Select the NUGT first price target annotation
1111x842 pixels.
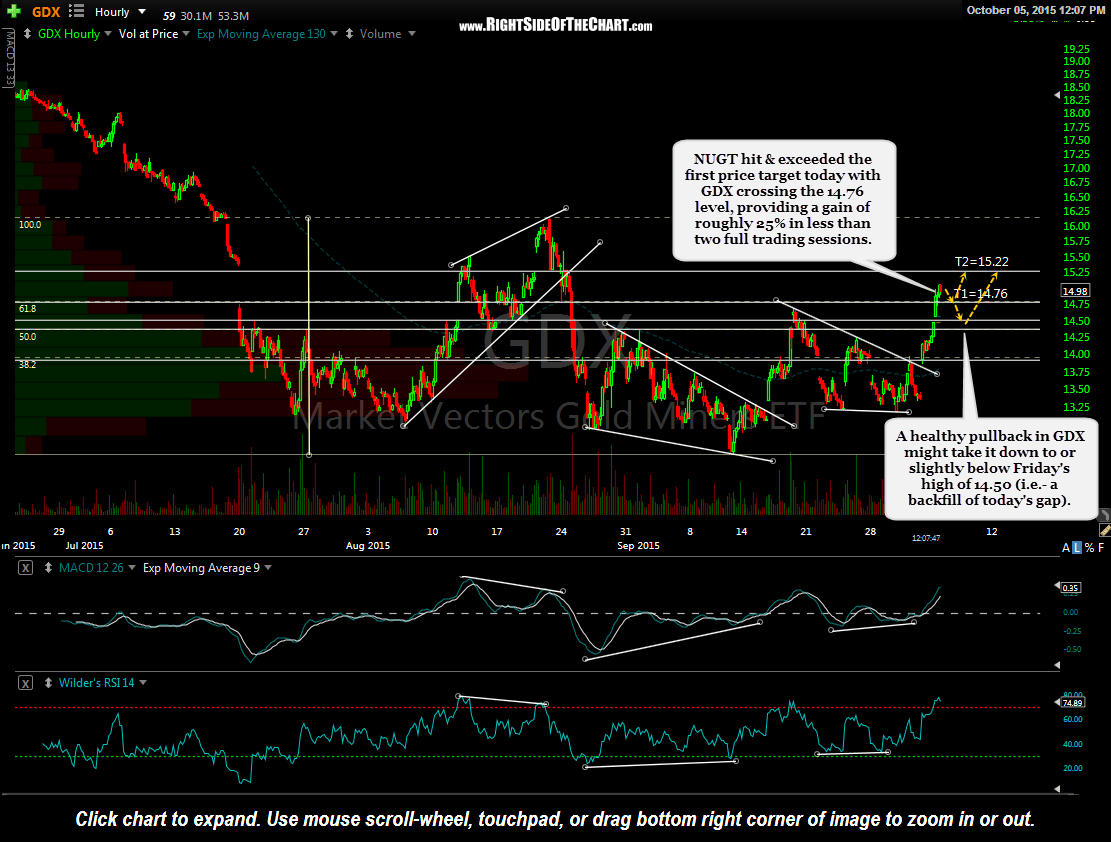pyautogui.click(x=784, y=199)
